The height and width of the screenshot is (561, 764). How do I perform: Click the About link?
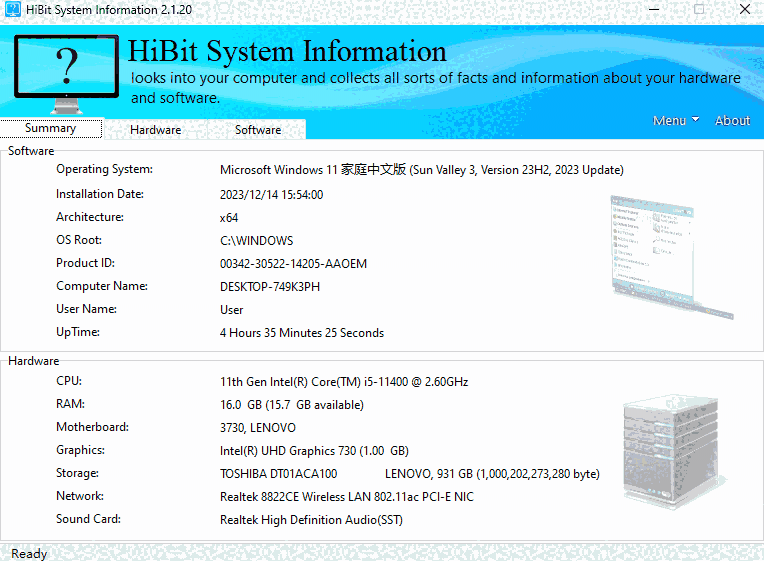(732, 120)
